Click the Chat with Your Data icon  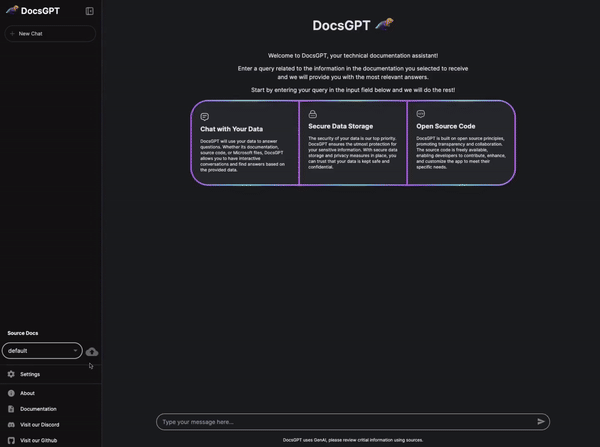click(205, 116)
